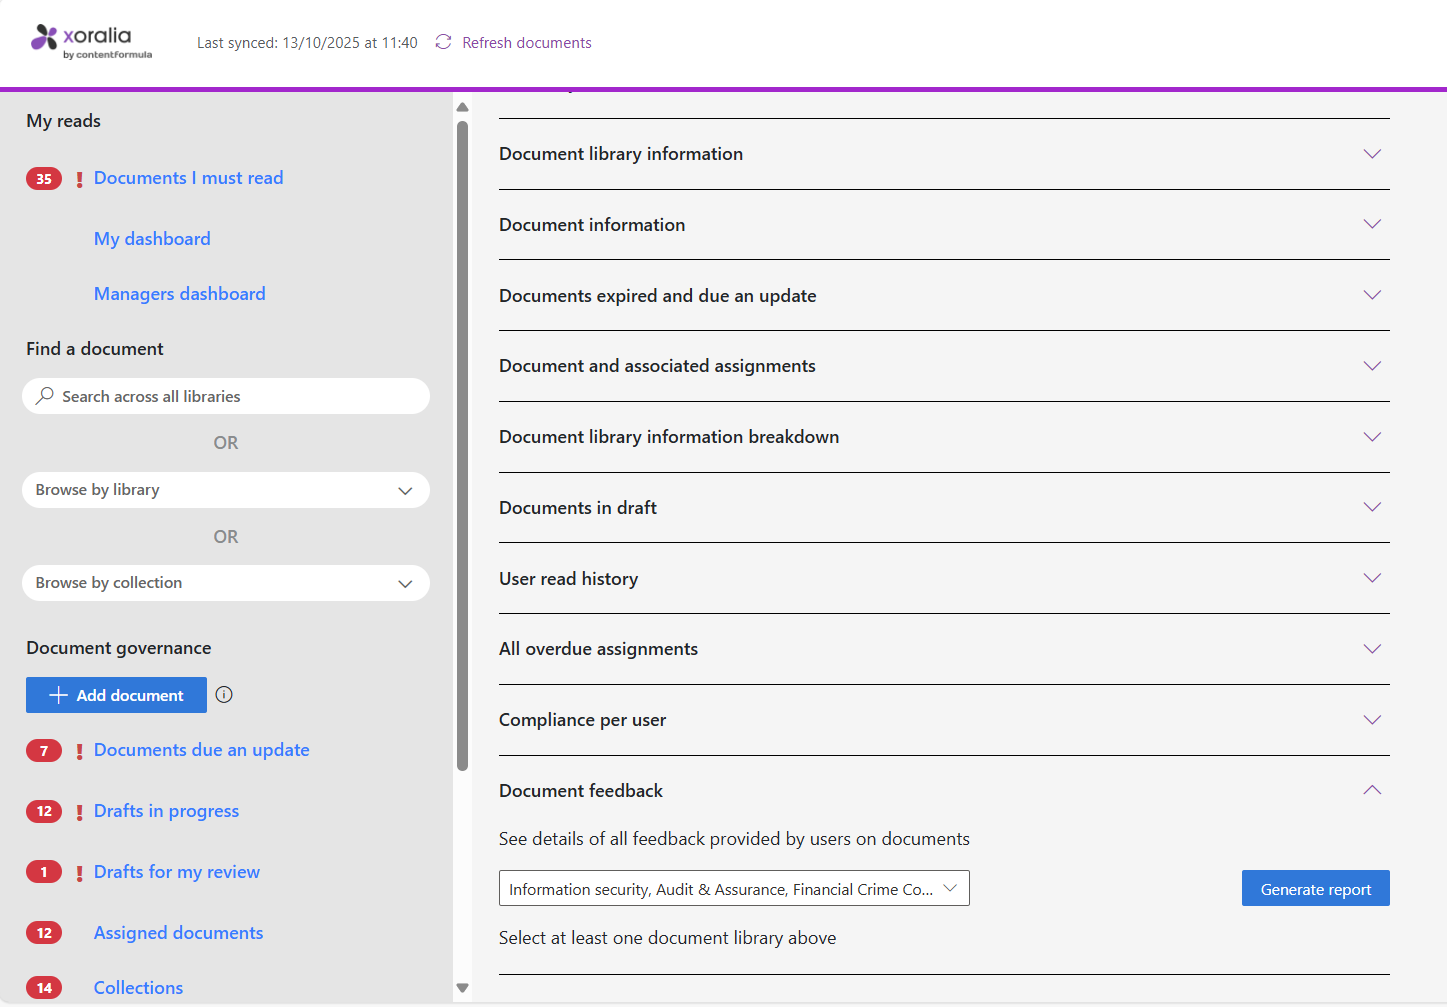Click the scroll down arrow in sidebar
This screenshot has height=1007, width=1447.
(x=462, y=988)
